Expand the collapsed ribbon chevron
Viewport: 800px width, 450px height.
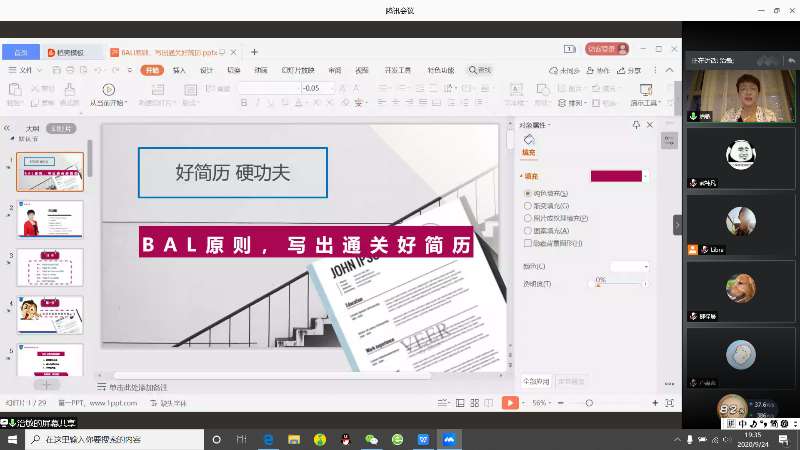click(x=669, y=70)
